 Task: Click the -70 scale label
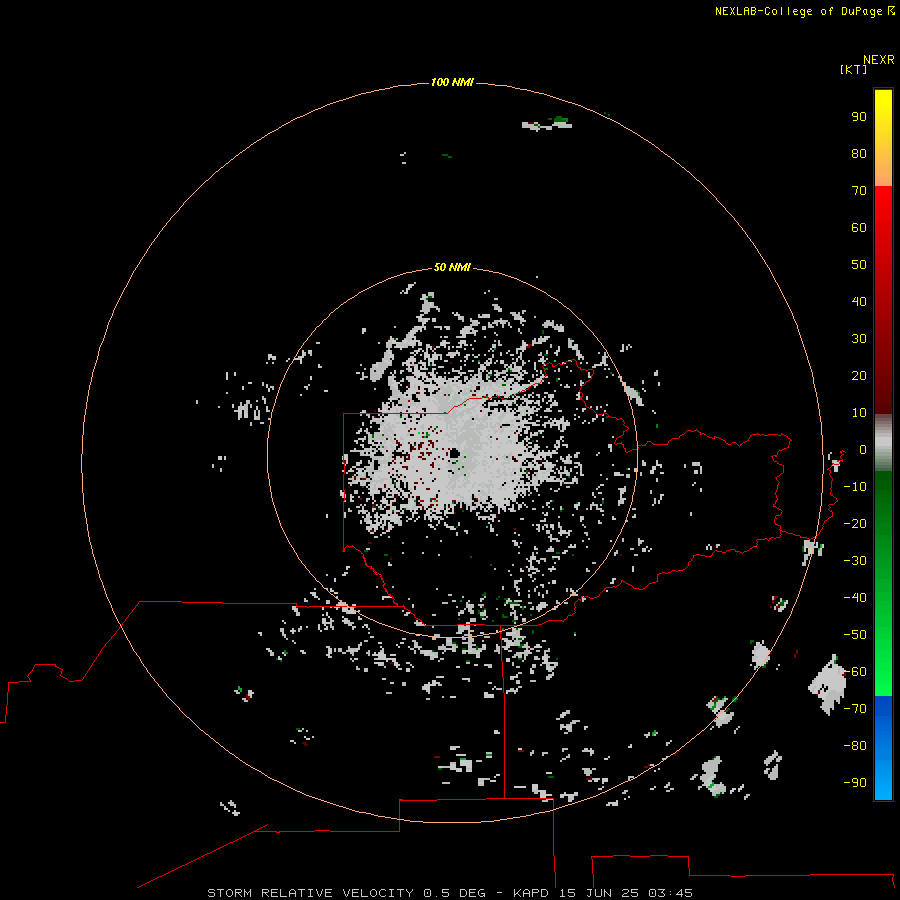click(x=855, y=709)
